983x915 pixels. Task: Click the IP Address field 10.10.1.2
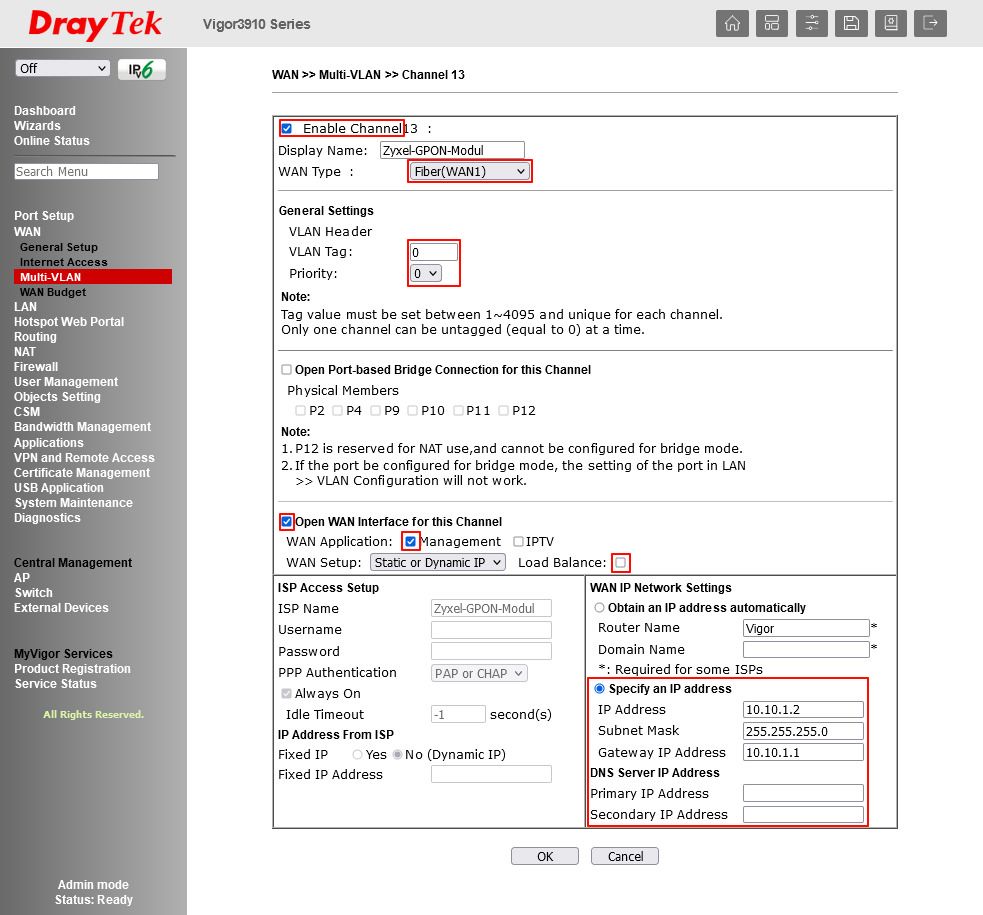click(x=803, y=709)
